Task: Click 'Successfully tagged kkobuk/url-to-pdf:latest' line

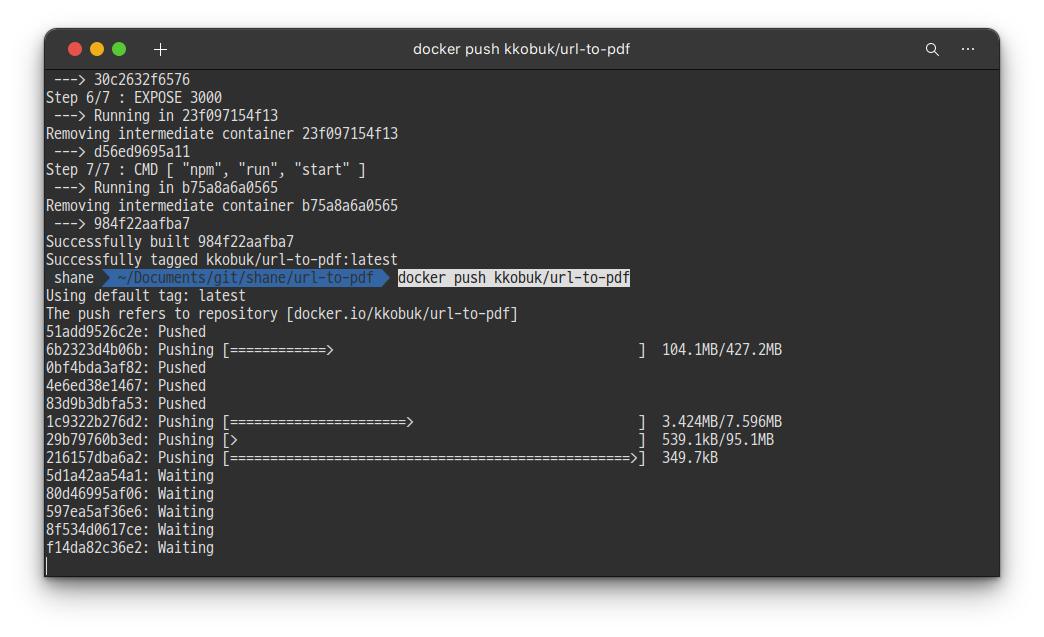Action: click(222, 260)
